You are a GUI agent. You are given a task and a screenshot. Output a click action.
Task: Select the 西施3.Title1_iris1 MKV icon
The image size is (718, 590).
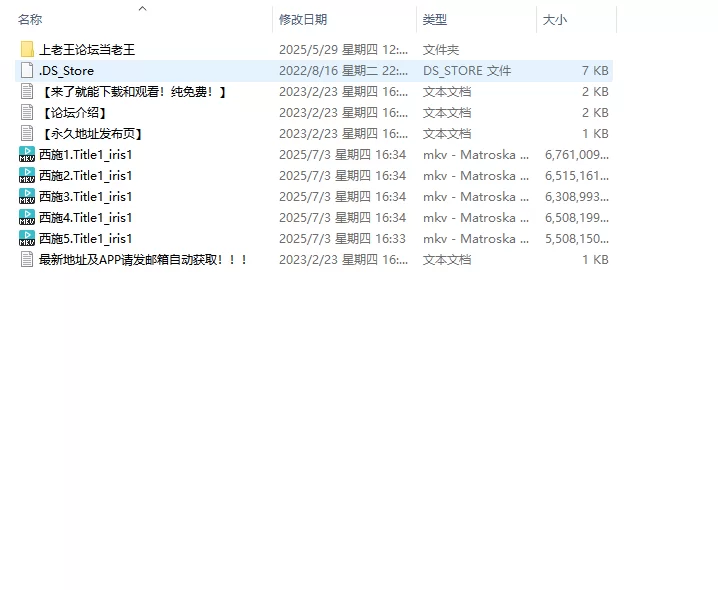click(27, 197)
